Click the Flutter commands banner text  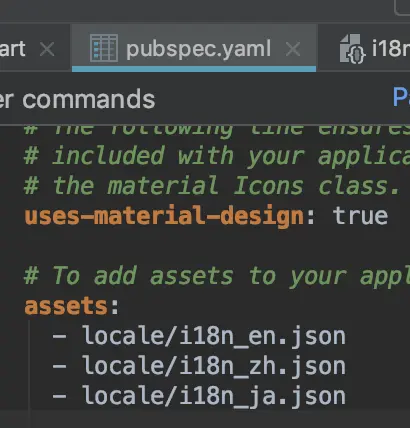tap(78, 99)
